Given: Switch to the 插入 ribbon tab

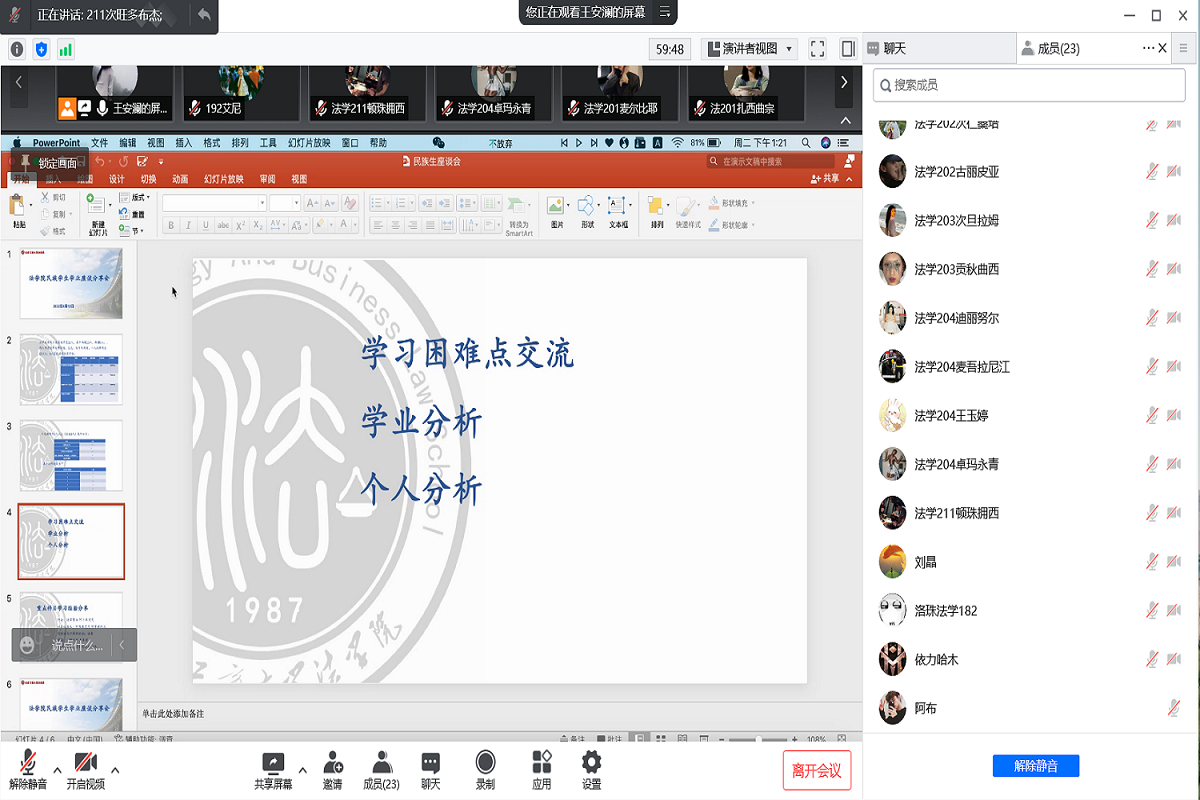Looking at the screenshot, I should coord(52,178).
